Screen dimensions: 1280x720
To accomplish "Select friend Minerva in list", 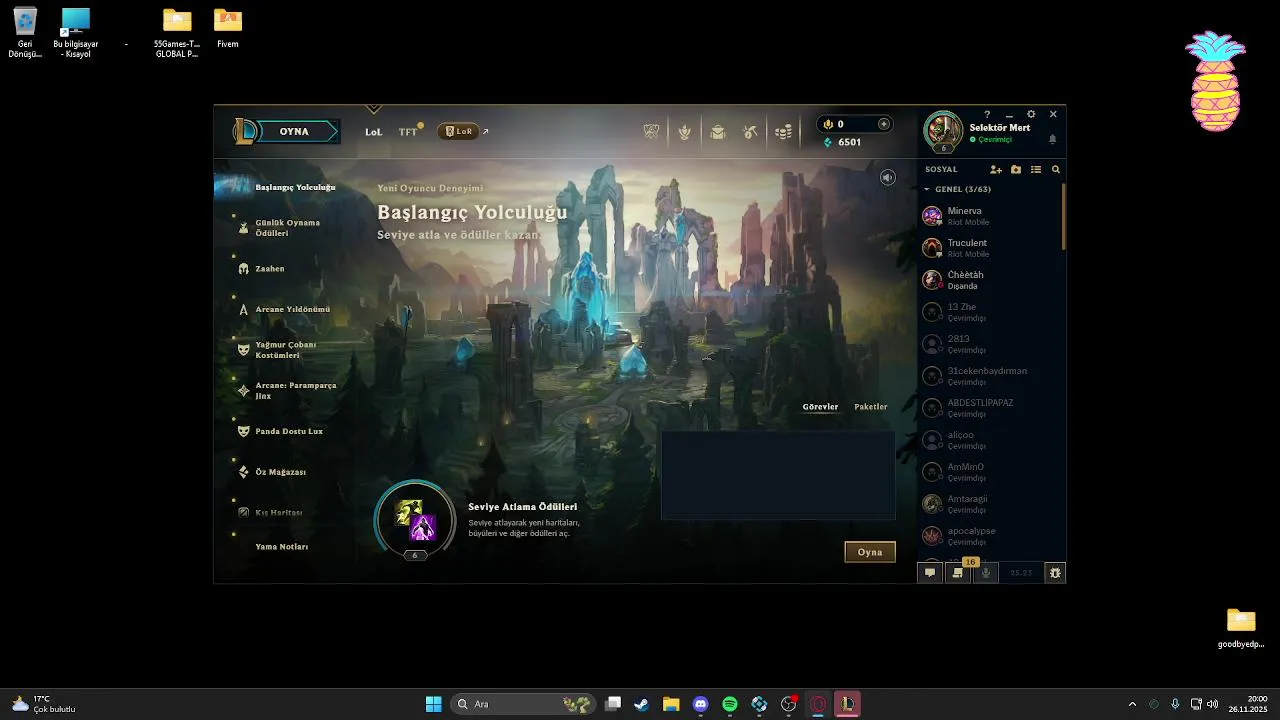I will point(990,216).
